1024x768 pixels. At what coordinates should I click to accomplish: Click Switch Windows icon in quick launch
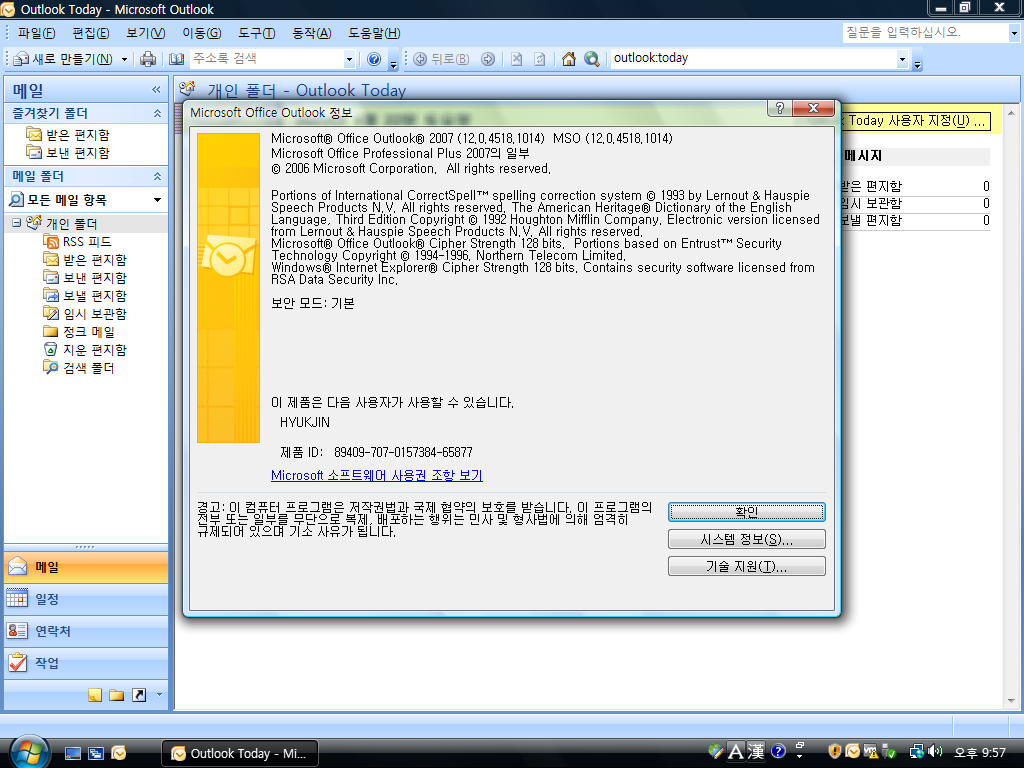click(x=96, y=753)
